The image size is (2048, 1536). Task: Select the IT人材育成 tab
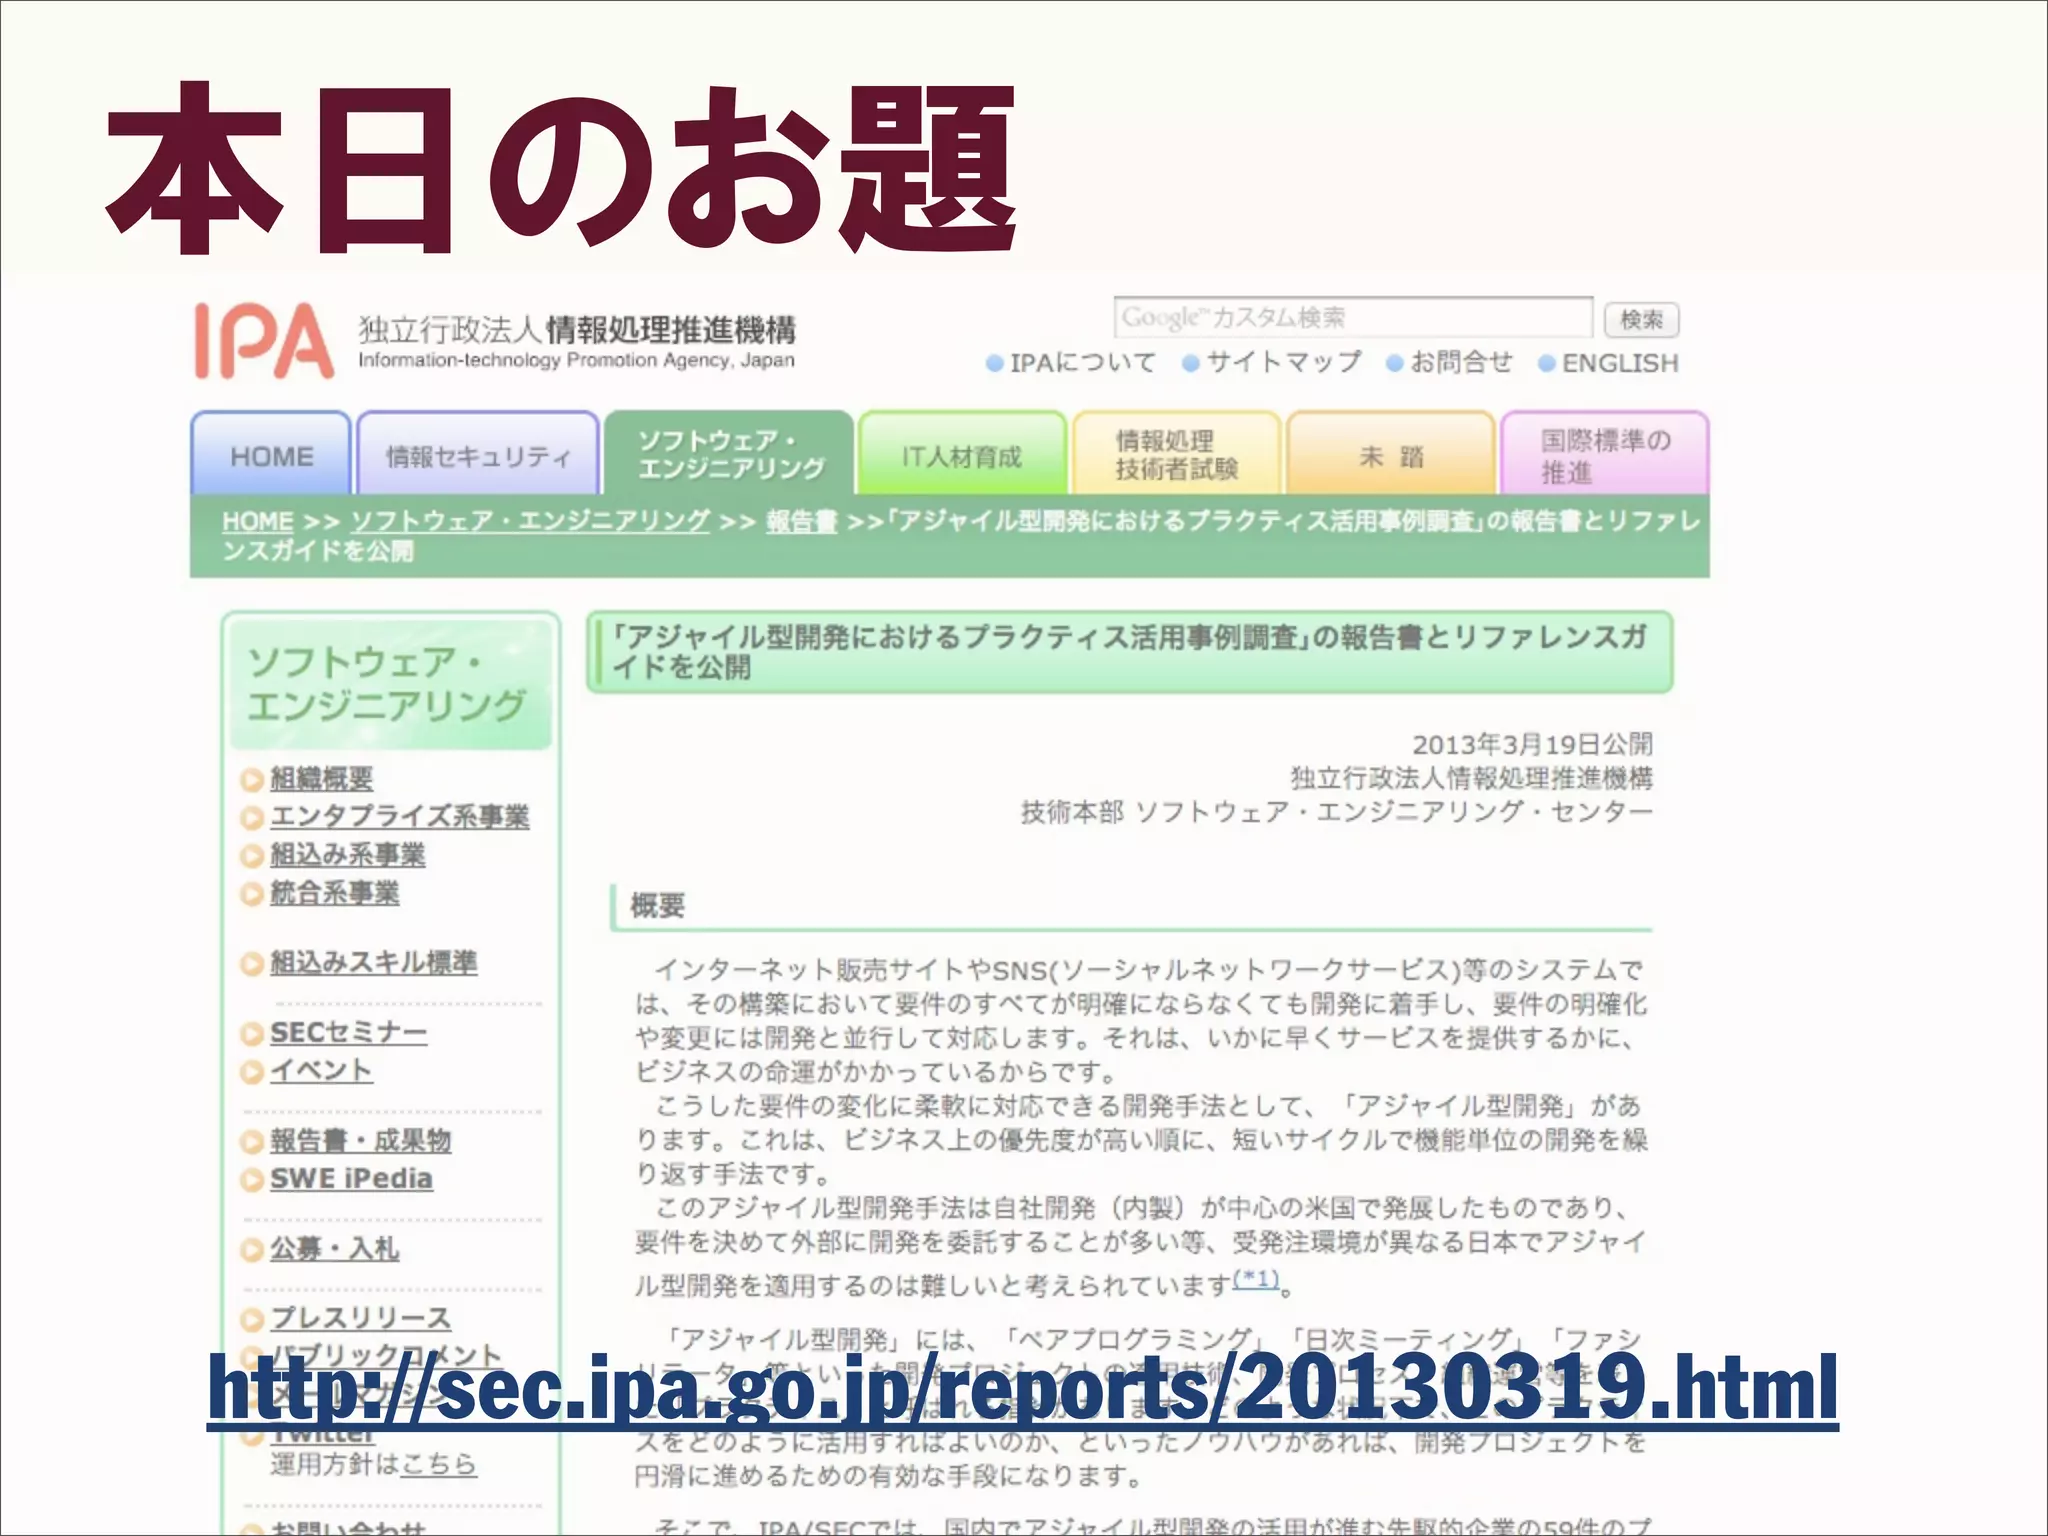tap(962, 454)
